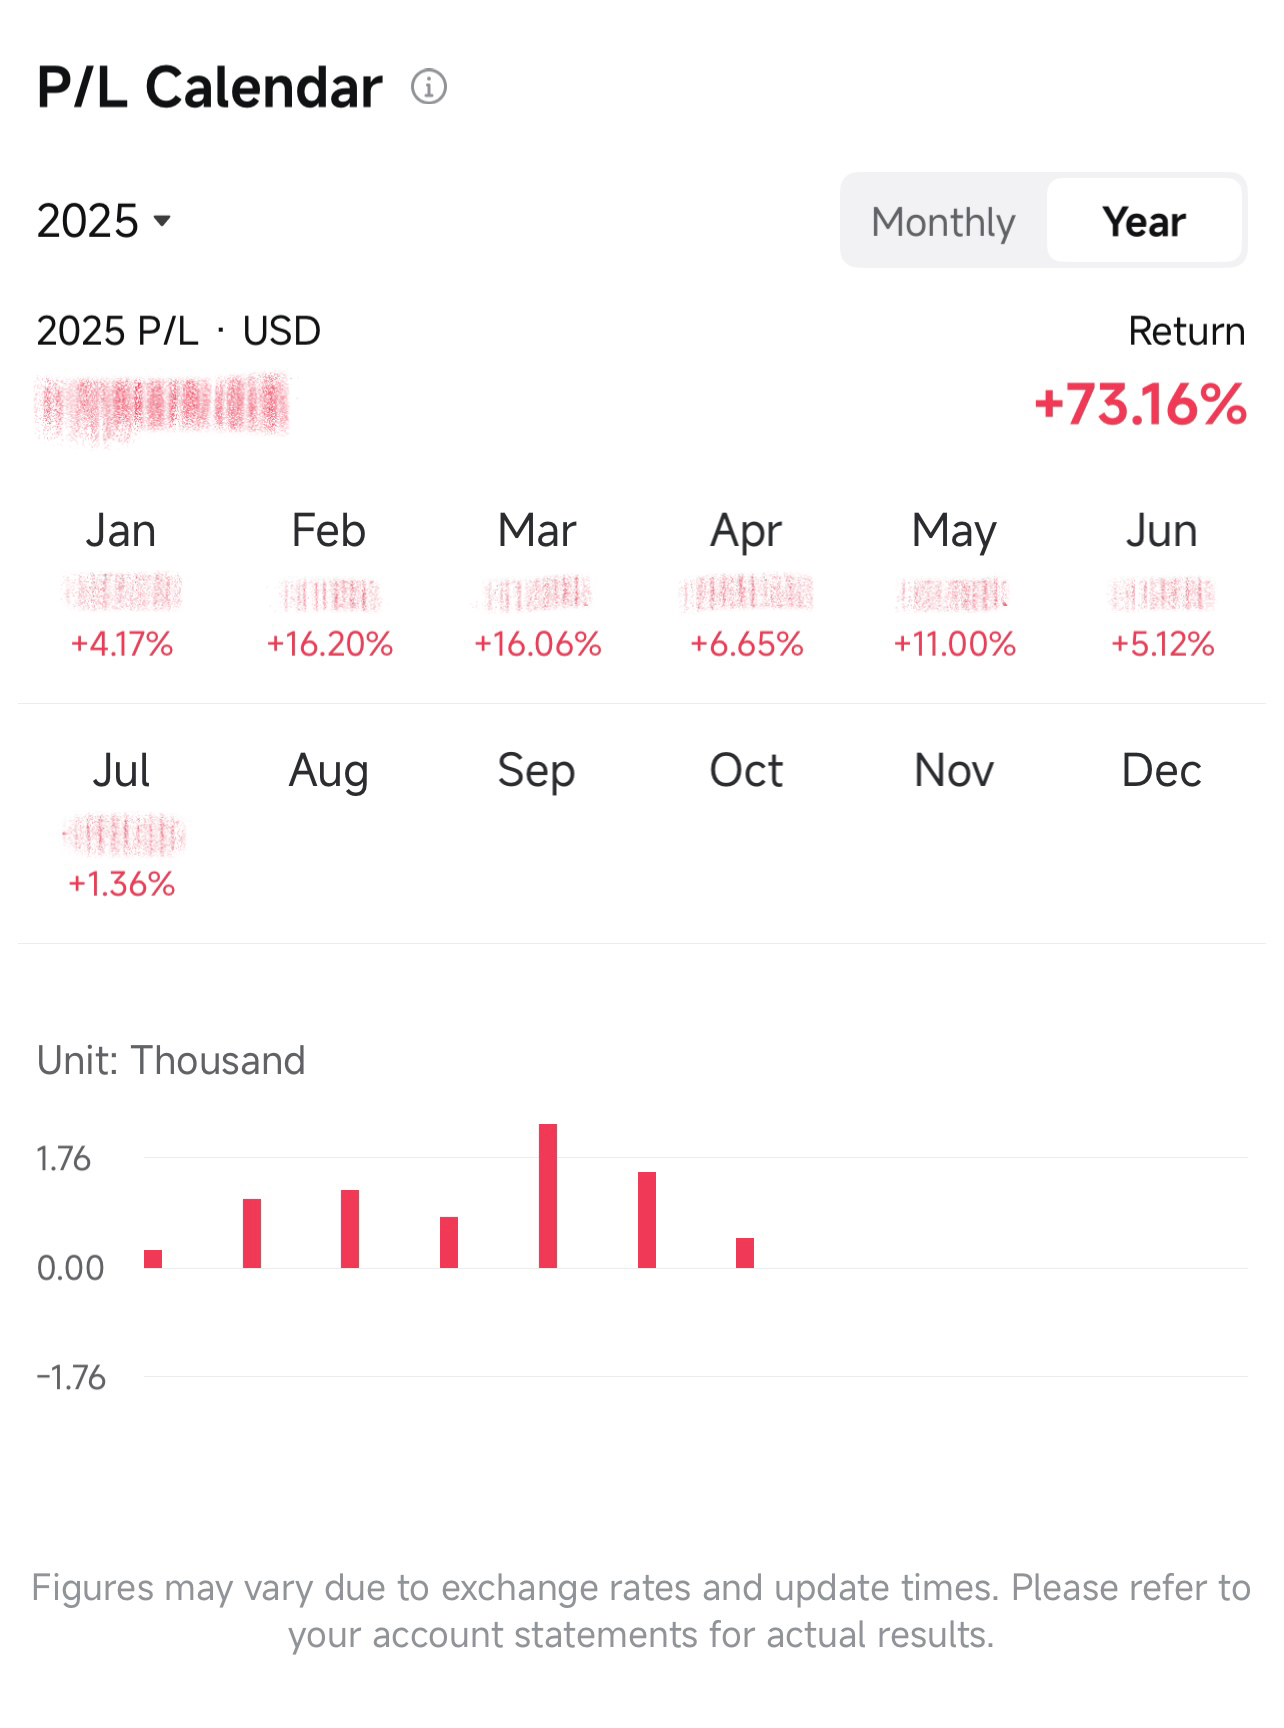Select the Mar month entry
The height and width of the screenshot is (1728, 1284).
537,585
